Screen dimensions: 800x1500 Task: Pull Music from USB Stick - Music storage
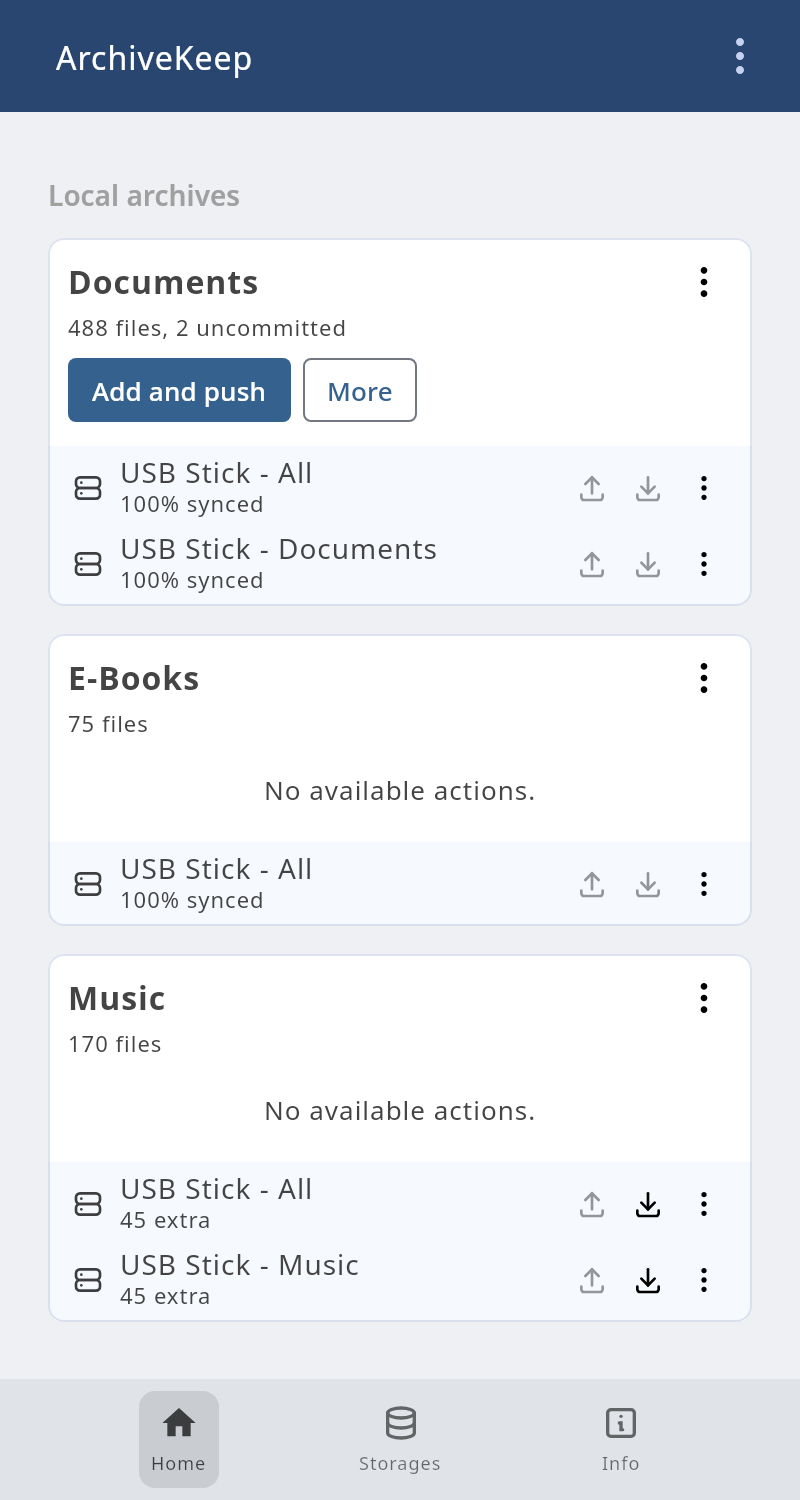(x=648, y=1280)
